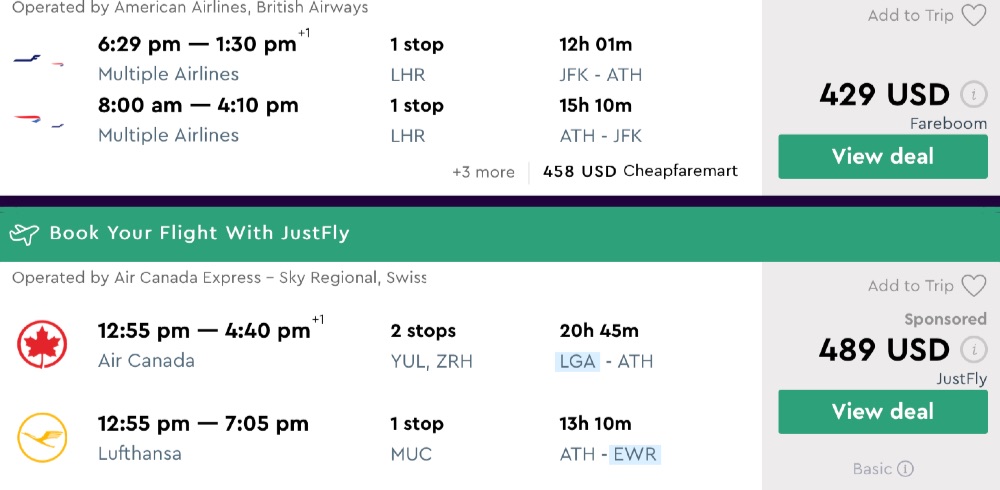Click the heart icon on the 429 USD flight
This screenshot has width=1000, height=490.
point(973,16)
